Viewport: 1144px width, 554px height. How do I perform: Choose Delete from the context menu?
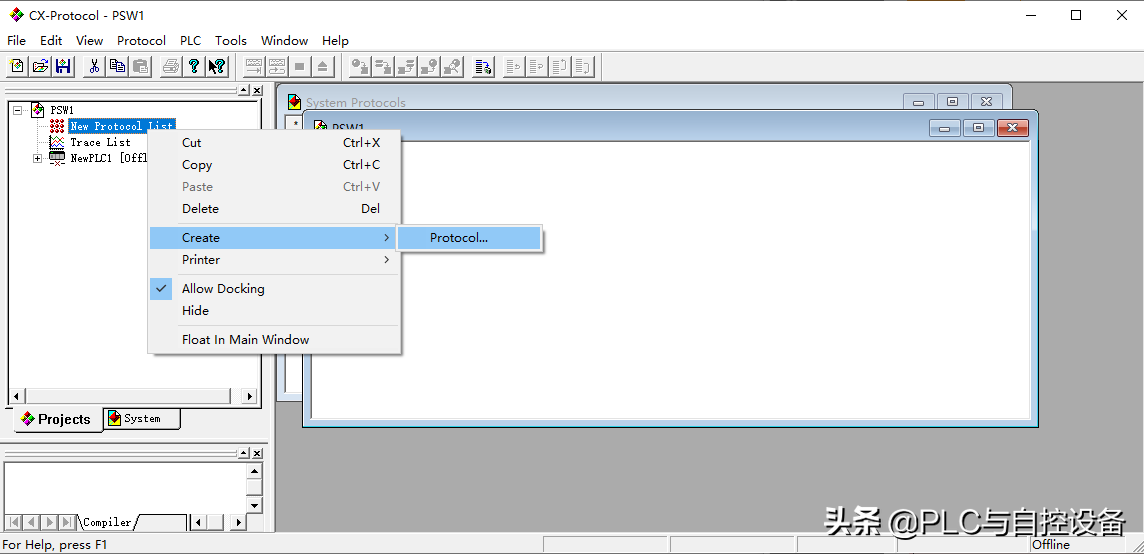click(275, 209)
